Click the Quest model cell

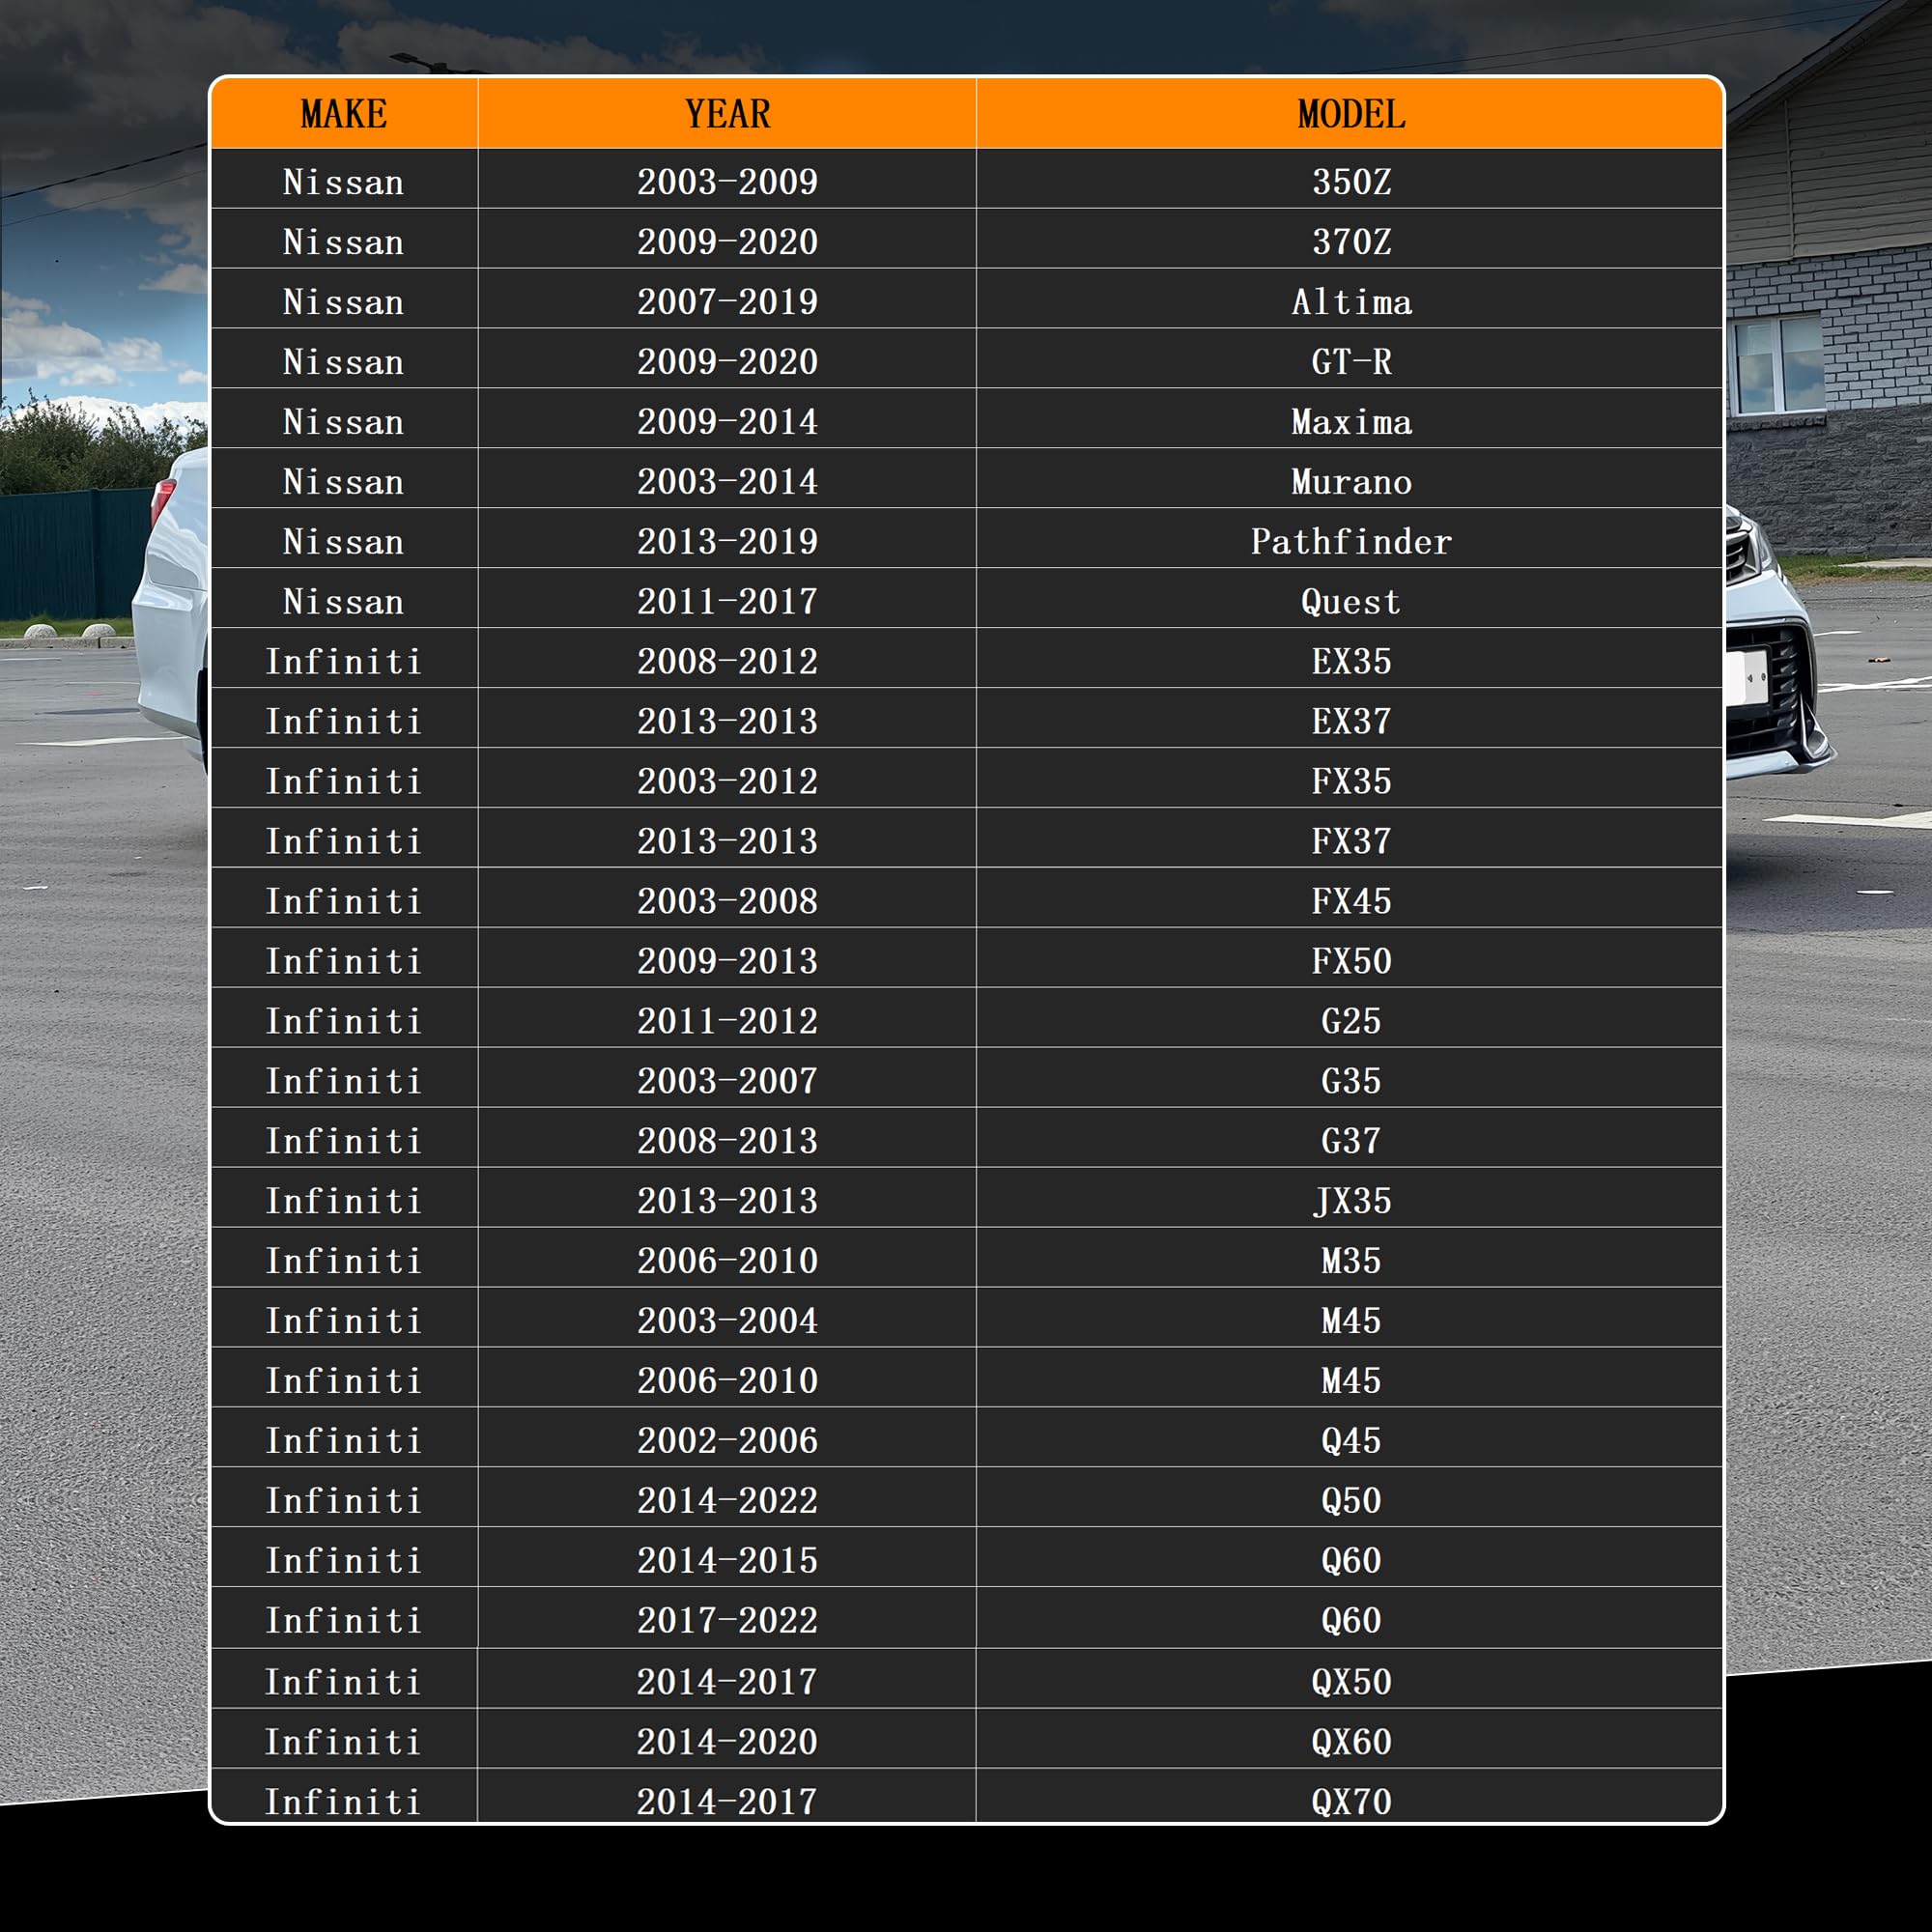pos(1350,600)
